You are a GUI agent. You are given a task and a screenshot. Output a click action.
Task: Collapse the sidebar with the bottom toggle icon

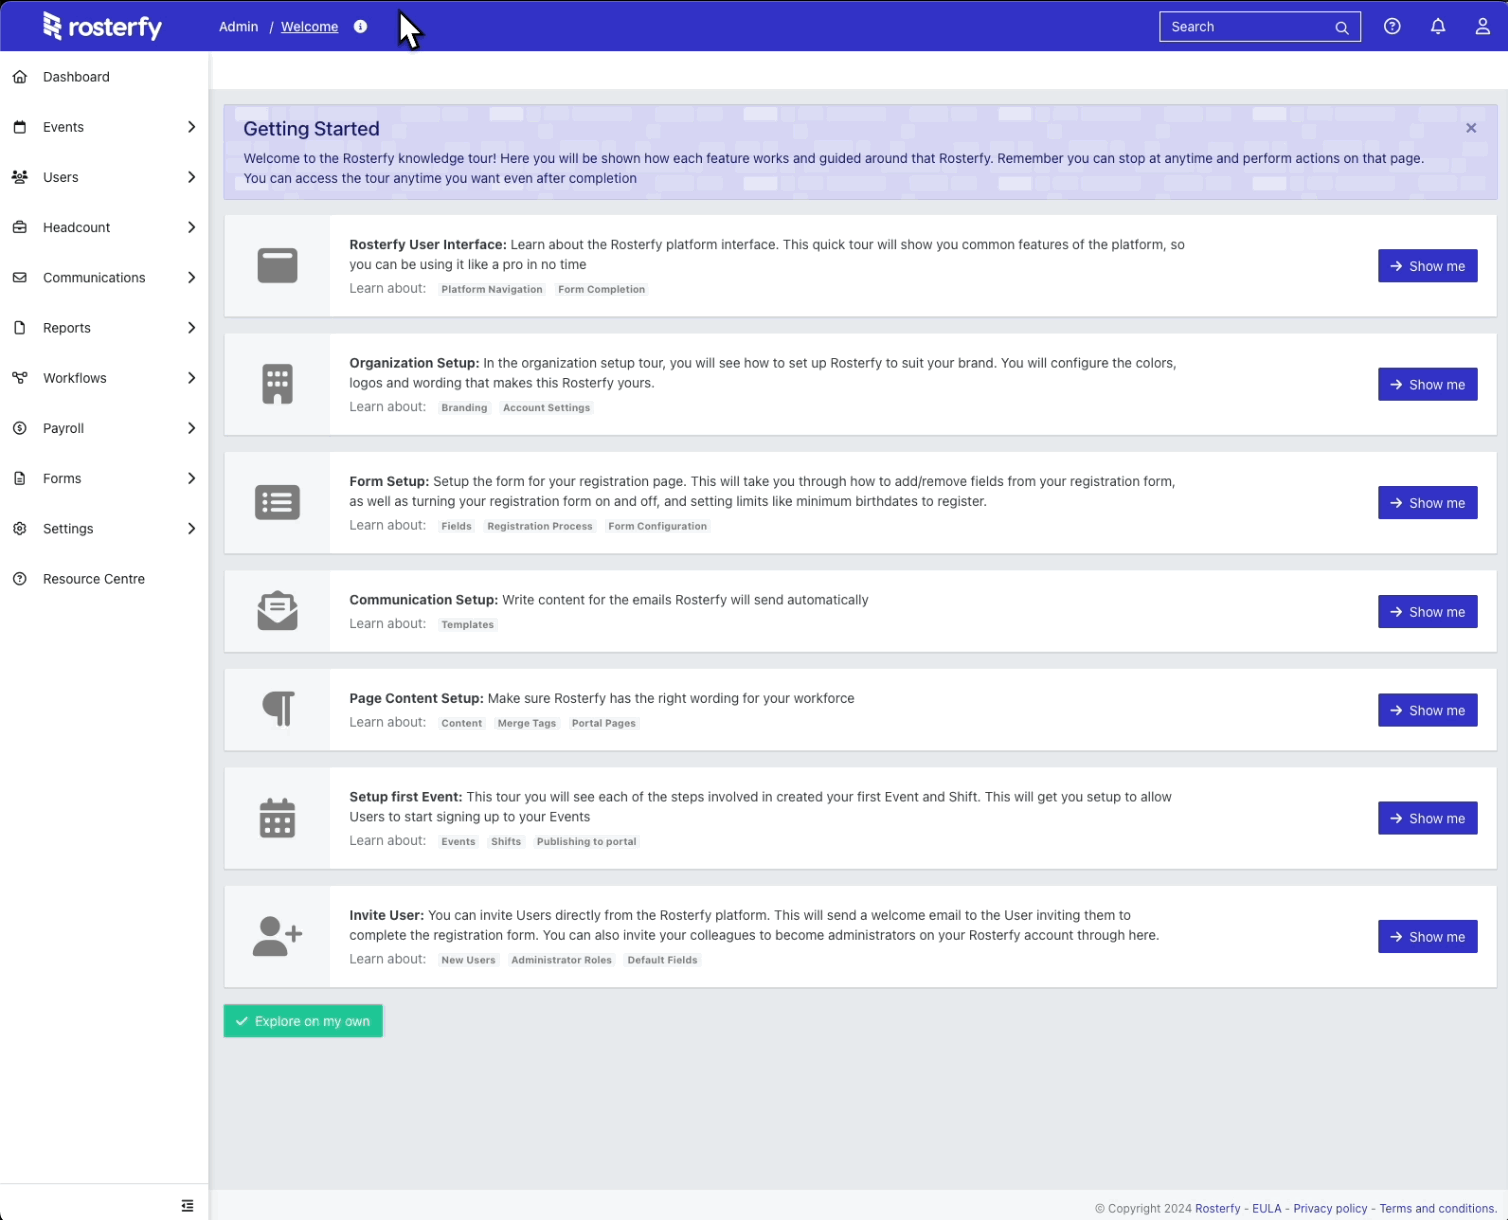[187, 1206]
